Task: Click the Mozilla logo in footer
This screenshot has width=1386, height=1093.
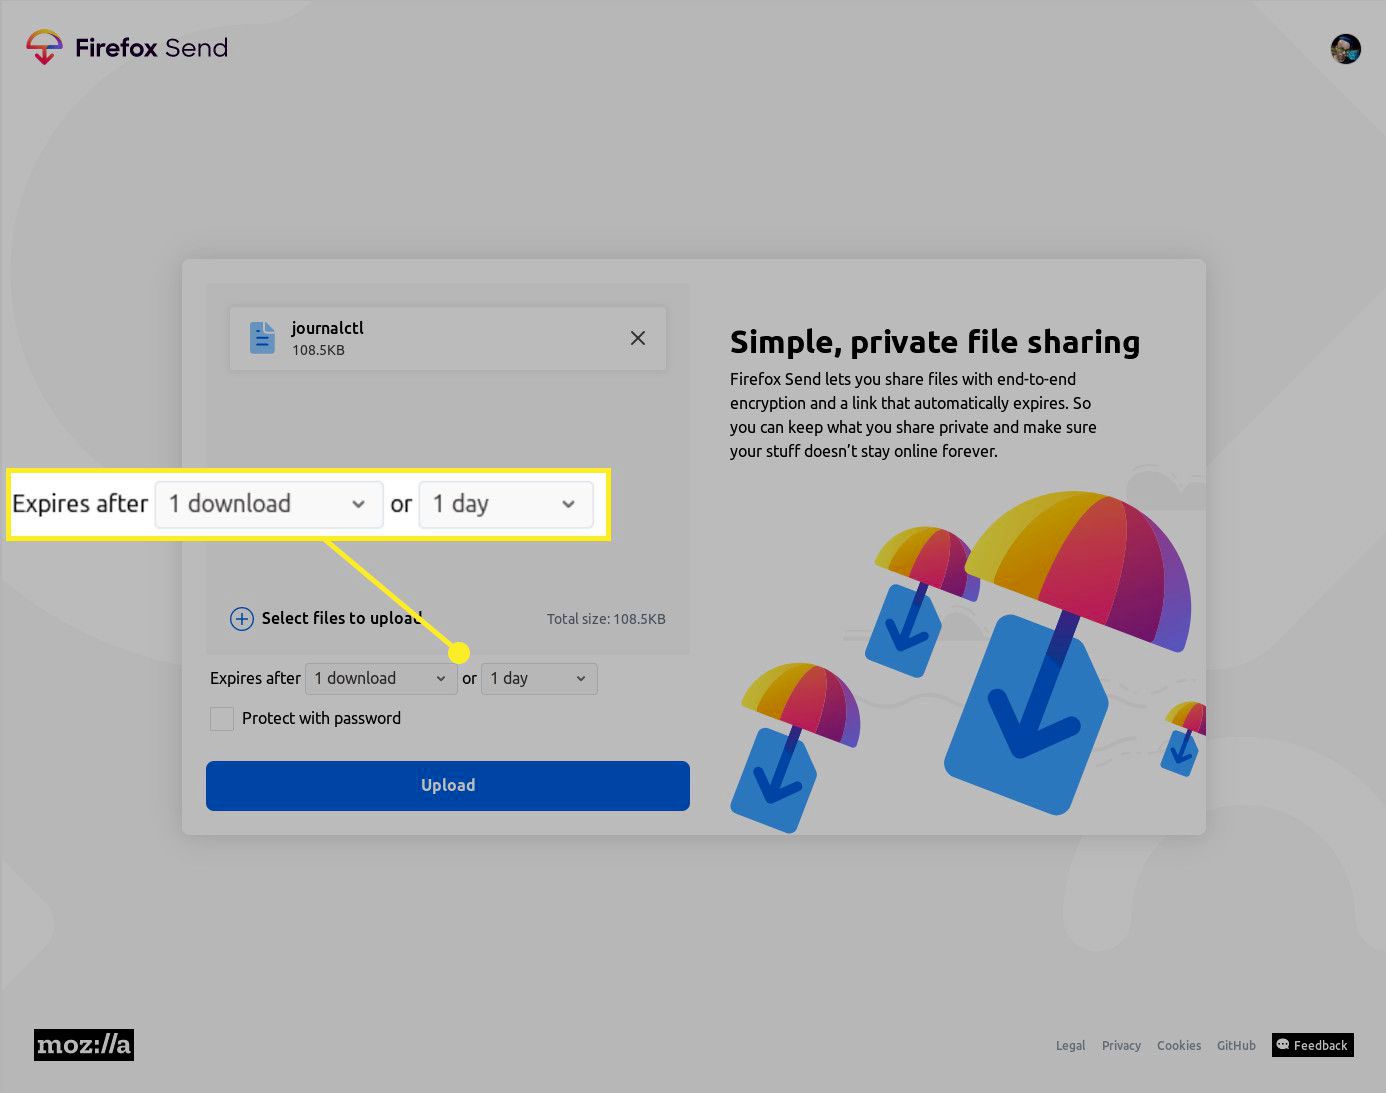Action: click(84, 1045)
